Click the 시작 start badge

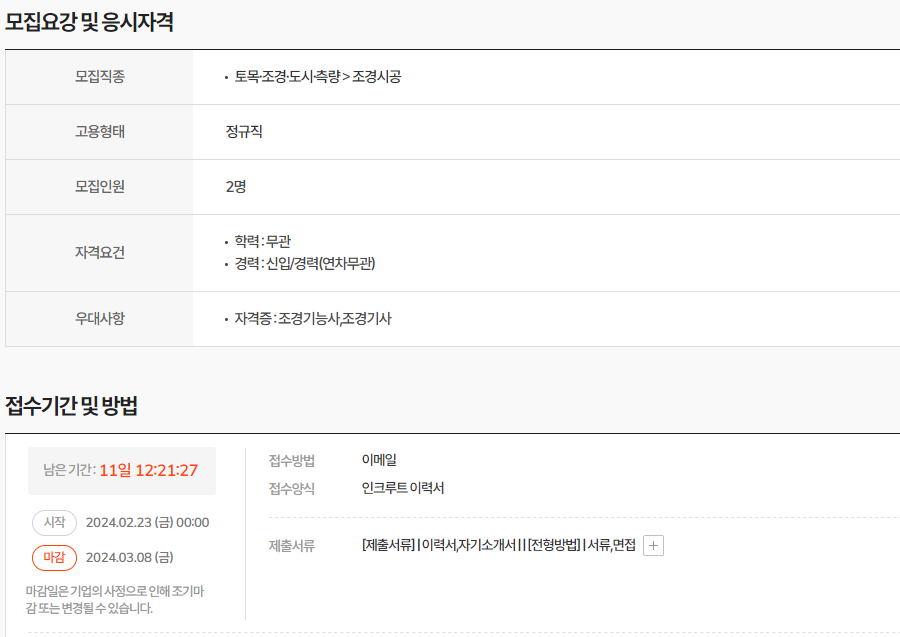point(55,522)
